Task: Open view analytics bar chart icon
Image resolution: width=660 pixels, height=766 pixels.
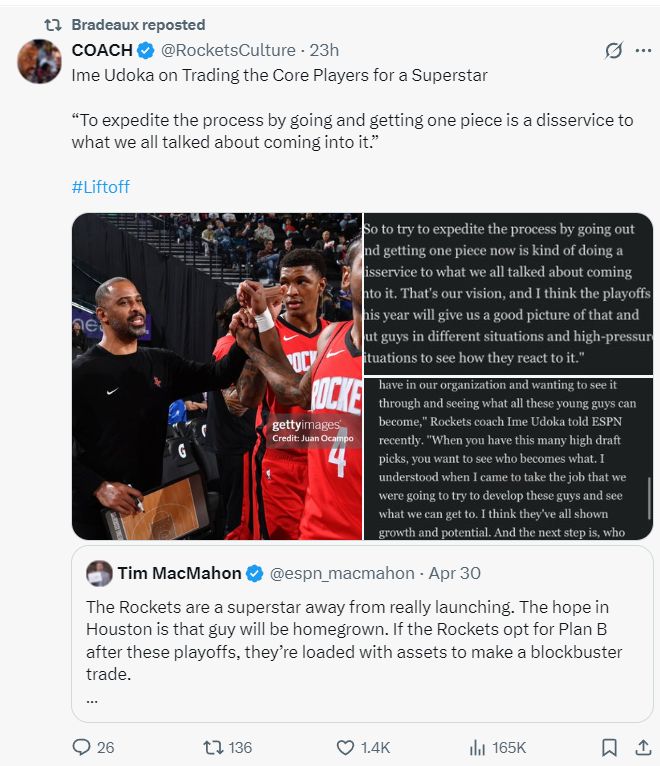Action: pyautogui.click(x=477, y=747)
